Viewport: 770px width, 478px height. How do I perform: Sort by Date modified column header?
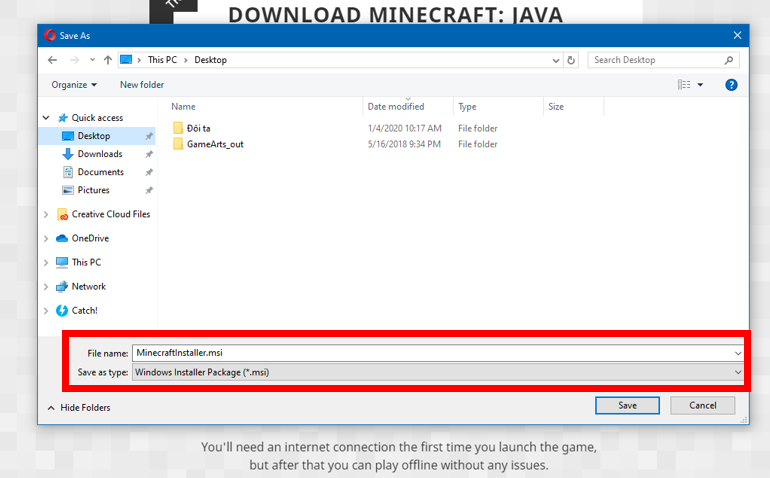[x=396, y=106]
